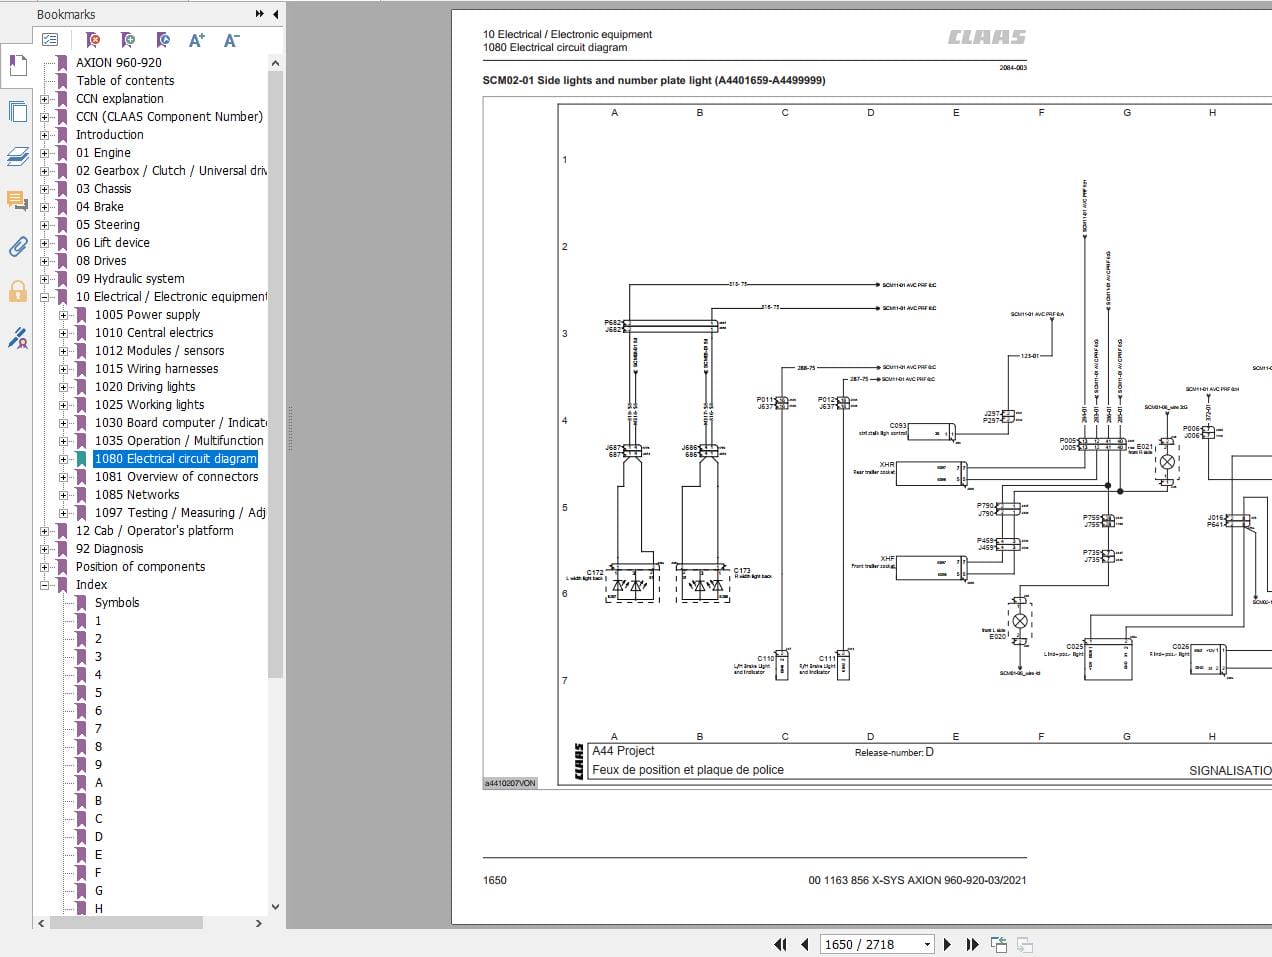Open the Pages thumbnails side panel
Screen dimensions: 1272x957
coord(17,111)
